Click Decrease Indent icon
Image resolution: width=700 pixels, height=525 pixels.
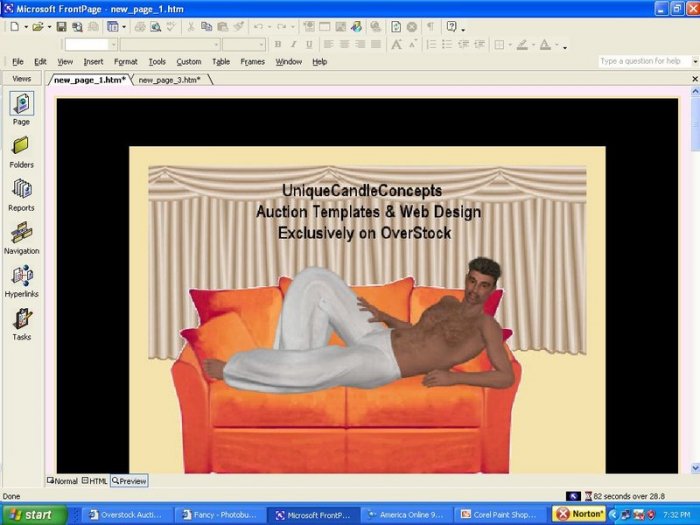click(463, 44)
